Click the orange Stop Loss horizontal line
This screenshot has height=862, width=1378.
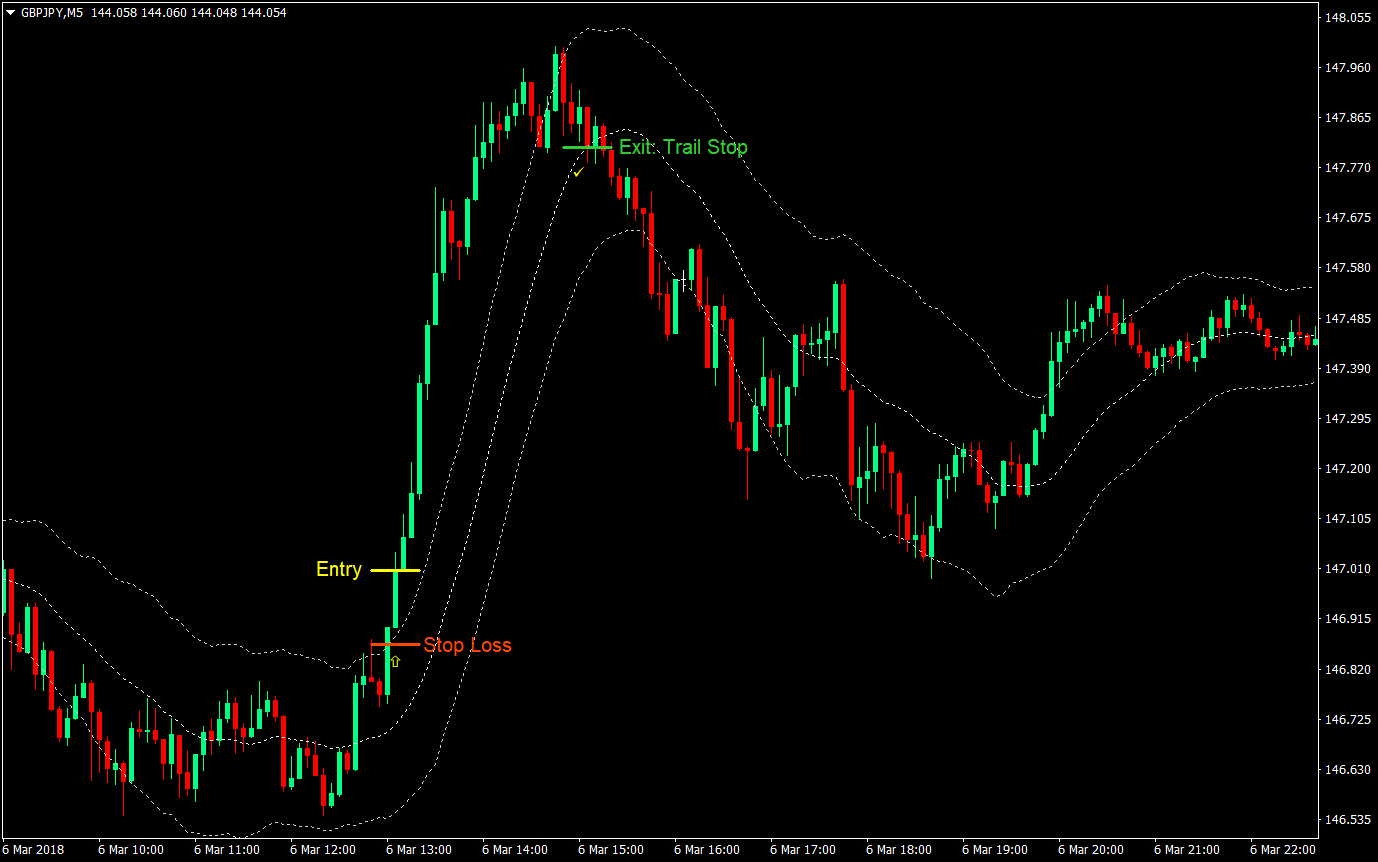coord(395,645)
